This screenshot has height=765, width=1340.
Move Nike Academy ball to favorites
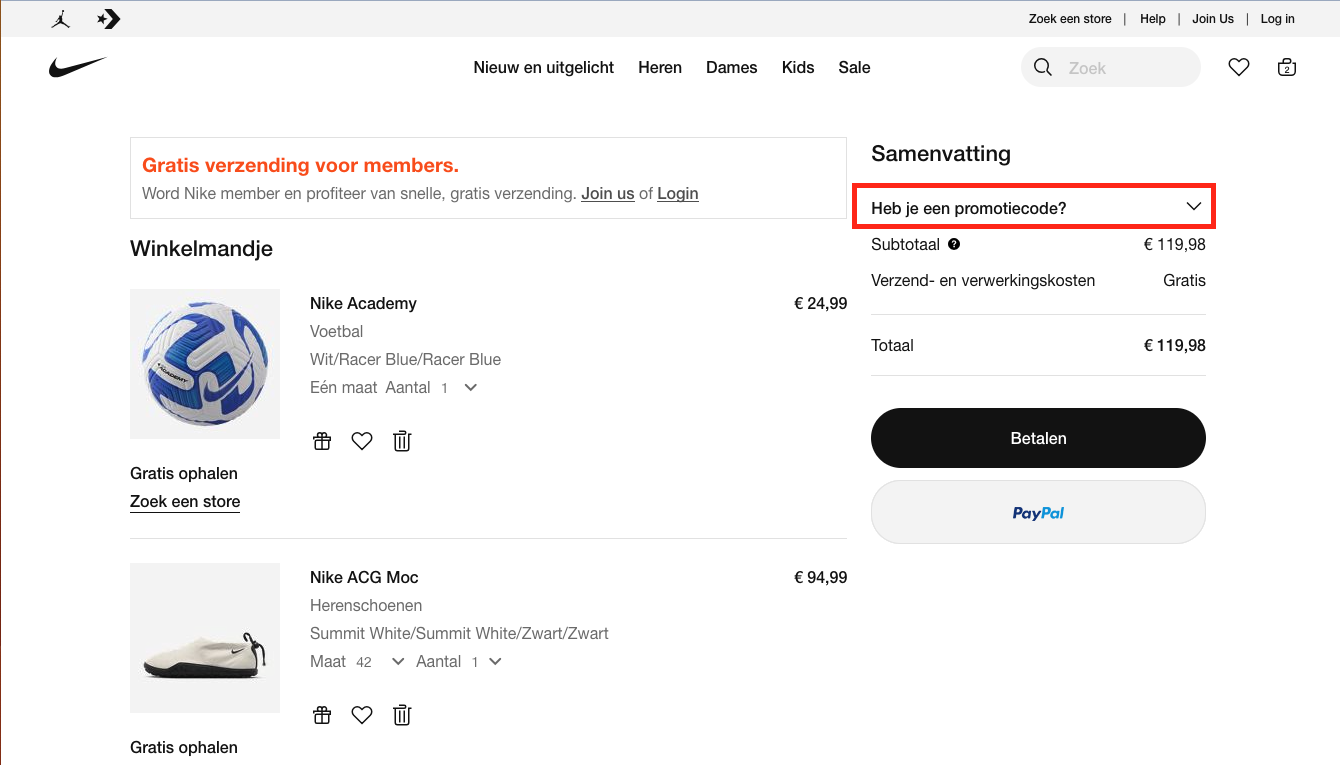pos(362,441)
